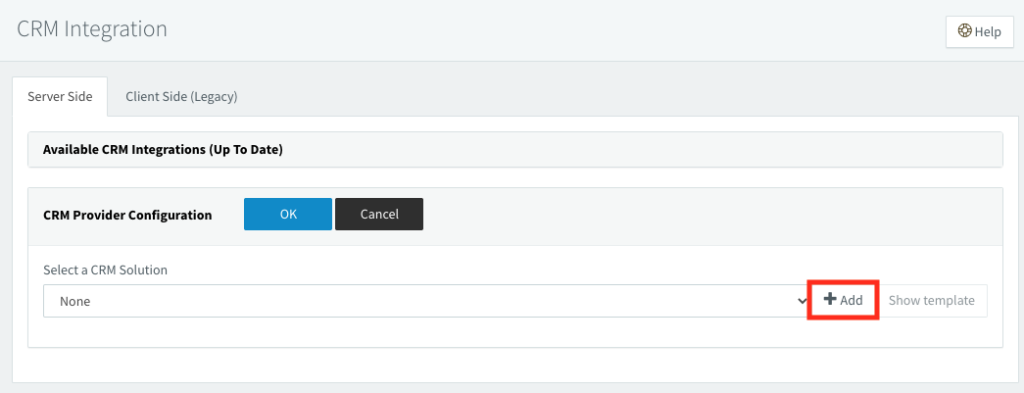Click the Show template button

pyautogui.click(x=931, y=300)
